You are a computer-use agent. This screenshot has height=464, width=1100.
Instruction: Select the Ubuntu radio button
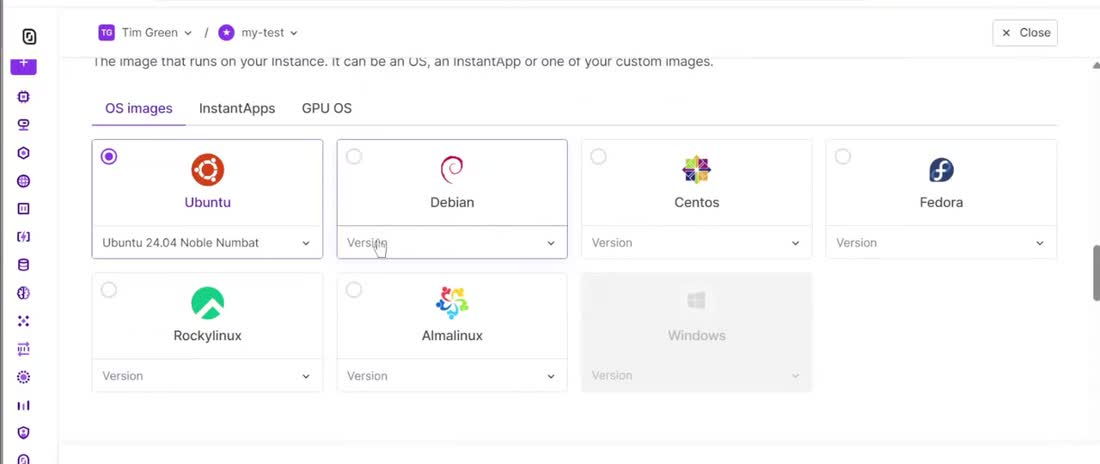[x=109, y=157]
